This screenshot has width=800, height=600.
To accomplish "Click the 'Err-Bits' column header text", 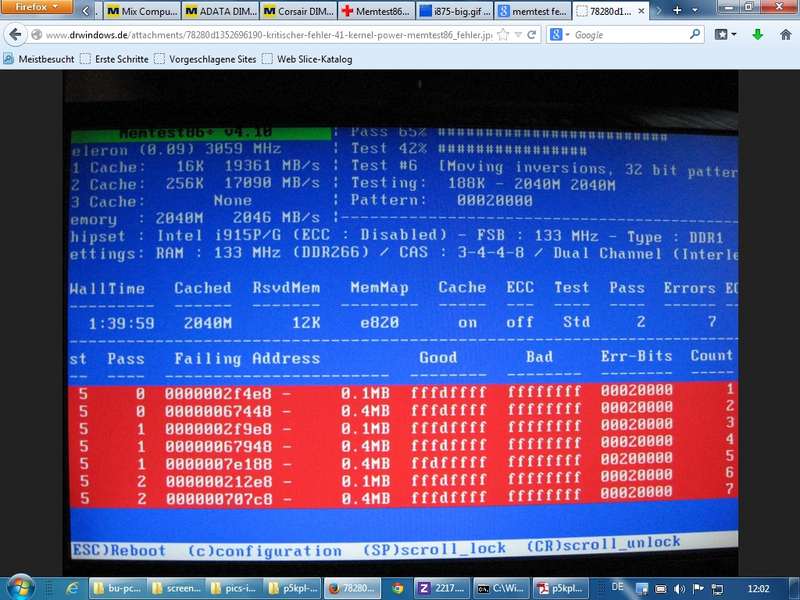I will point(636,356).
